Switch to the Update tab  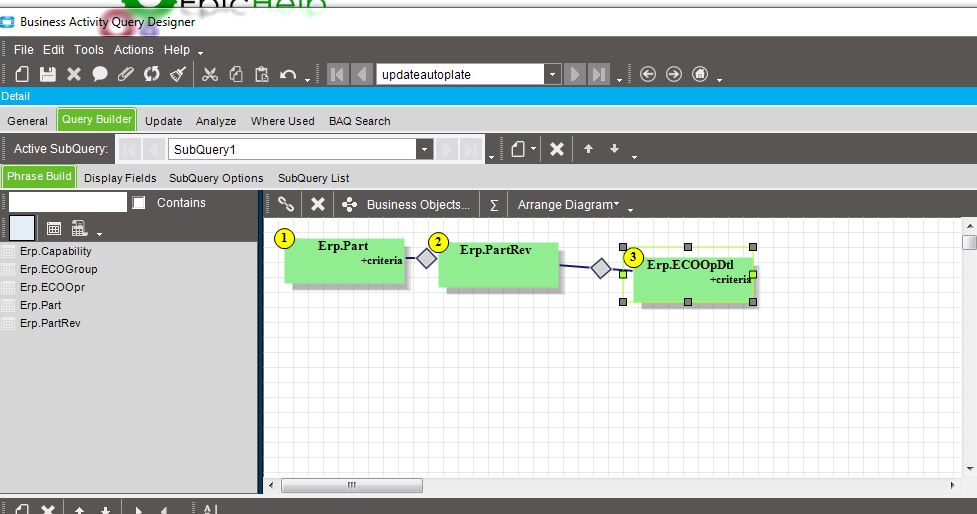pyautogui.click(x=164, y=121)
